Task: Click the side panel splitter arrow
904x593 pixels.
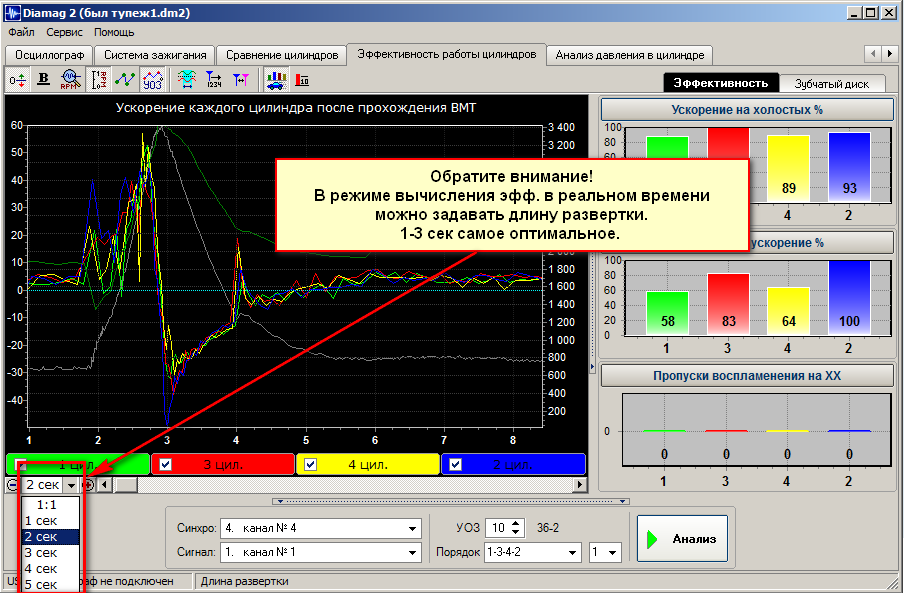Action: click(593, 367)
